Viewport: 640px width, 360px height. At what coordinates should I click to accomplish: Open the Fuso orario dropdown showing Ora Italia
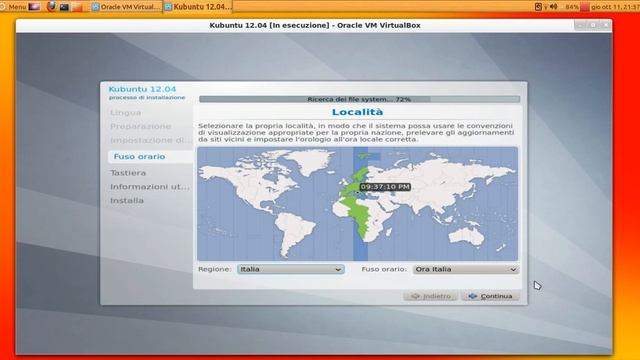coord(466,269)
